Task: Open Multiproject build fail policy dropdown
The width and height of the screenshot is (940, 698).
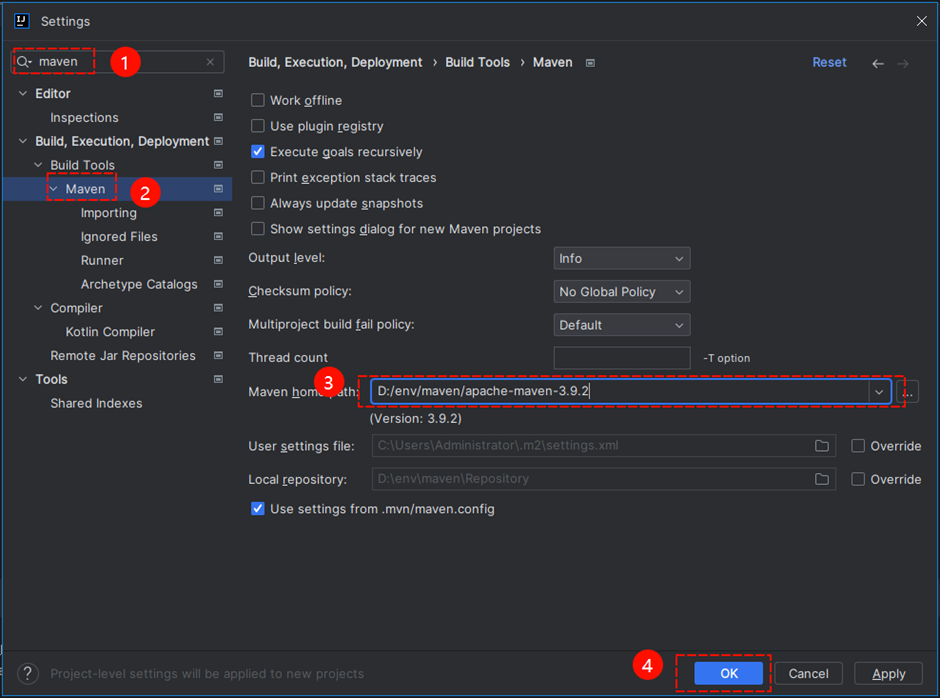Action: [x=622, y=325]
